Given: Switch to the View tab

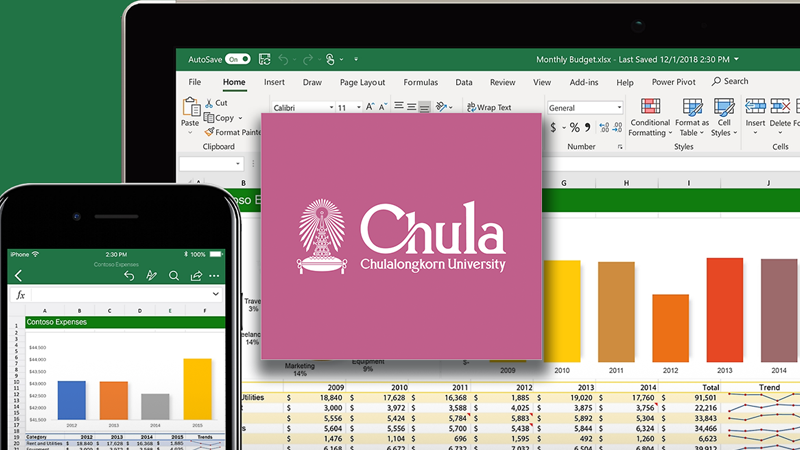Looking at the screenshot, I should click(x=542, y=82).
